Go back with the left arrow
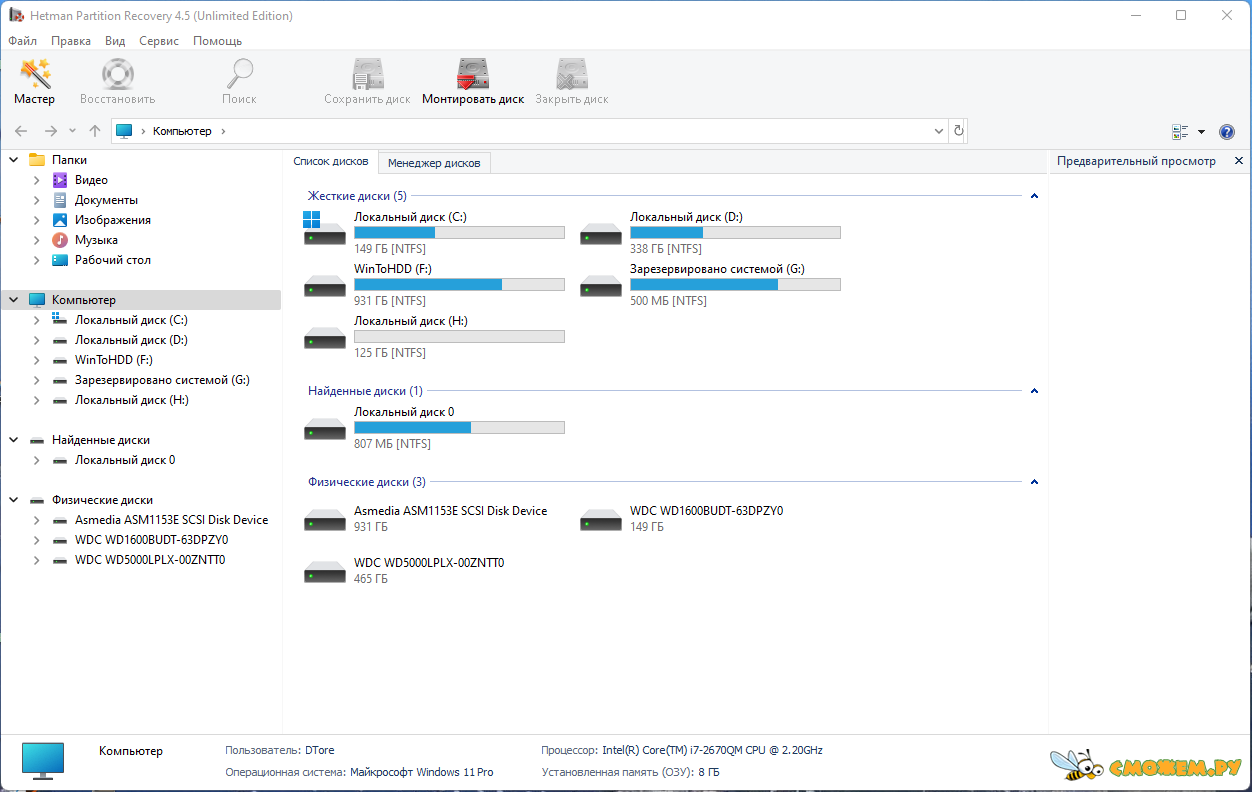Image resolution: width=1252 pixels, height=792 pixels. click(21, 131)
